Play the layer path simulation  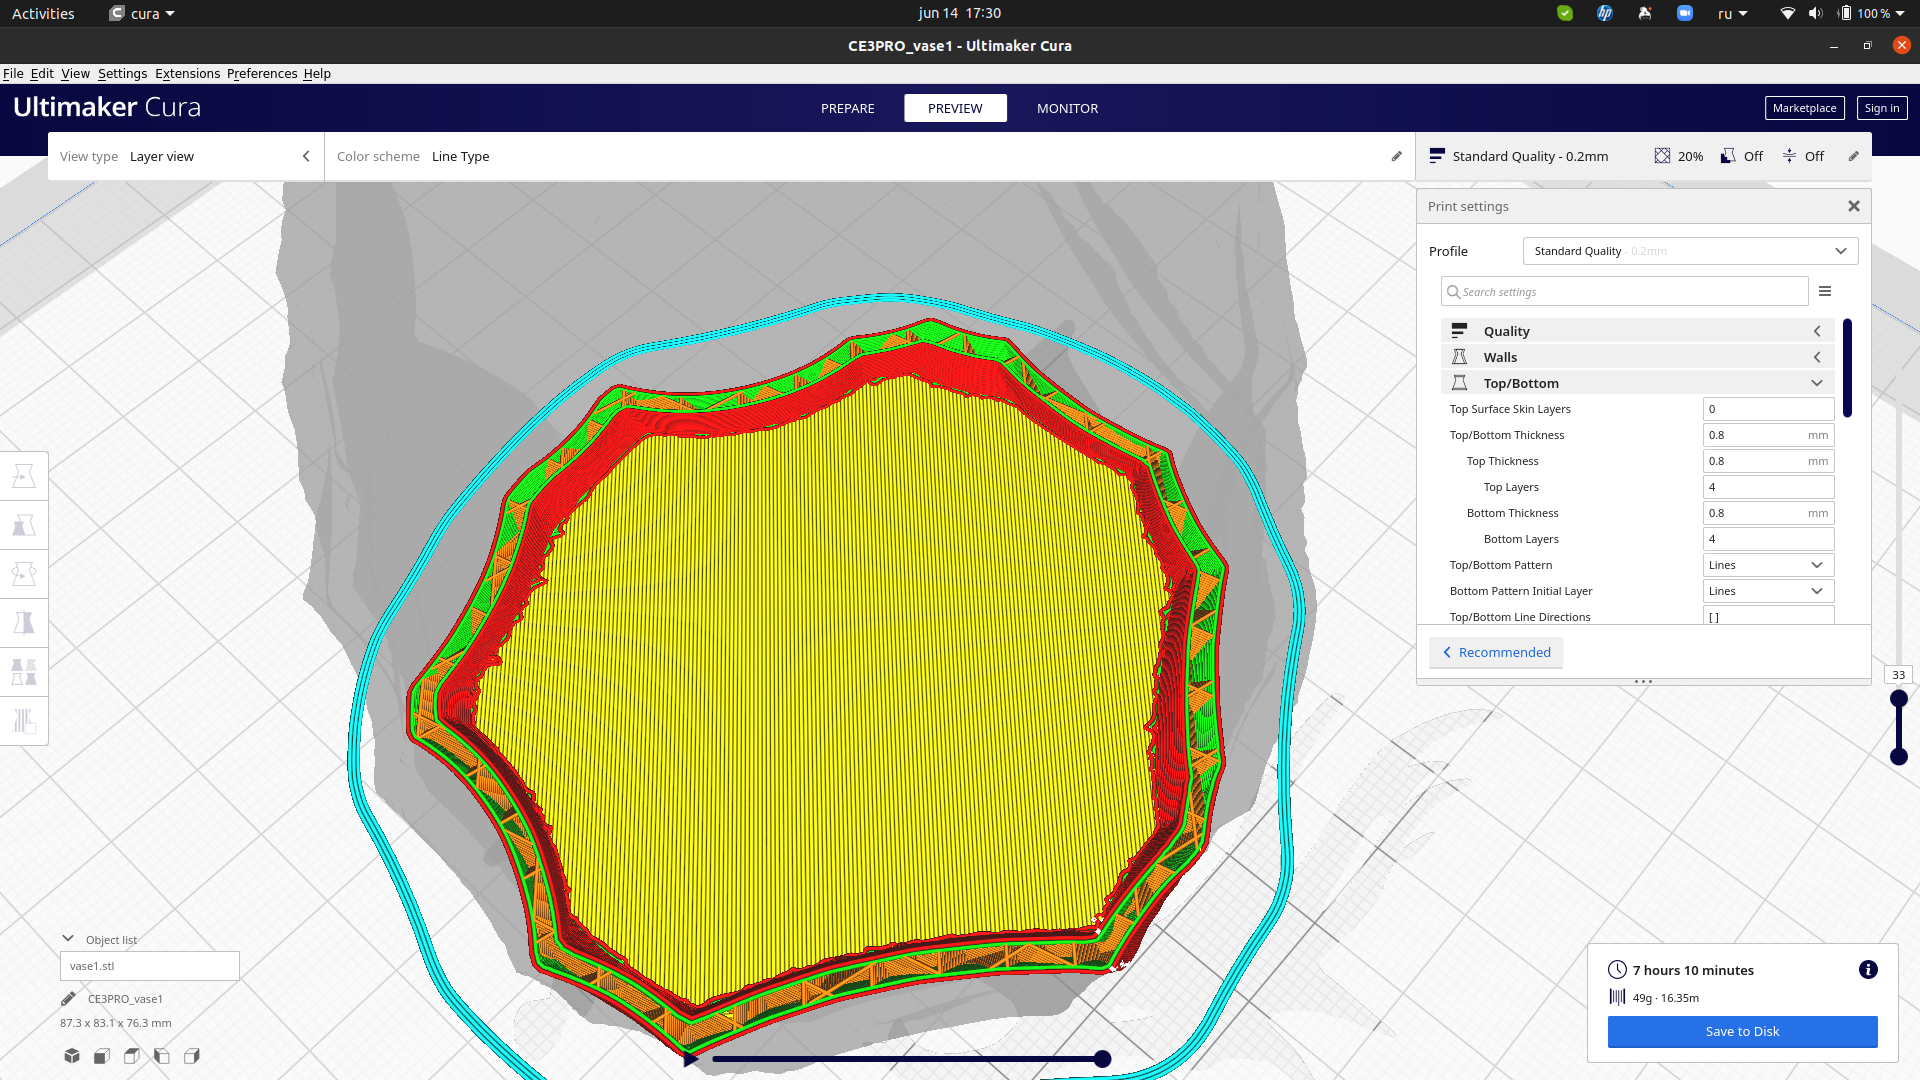pyautogui.click(x=690, y=1059)
